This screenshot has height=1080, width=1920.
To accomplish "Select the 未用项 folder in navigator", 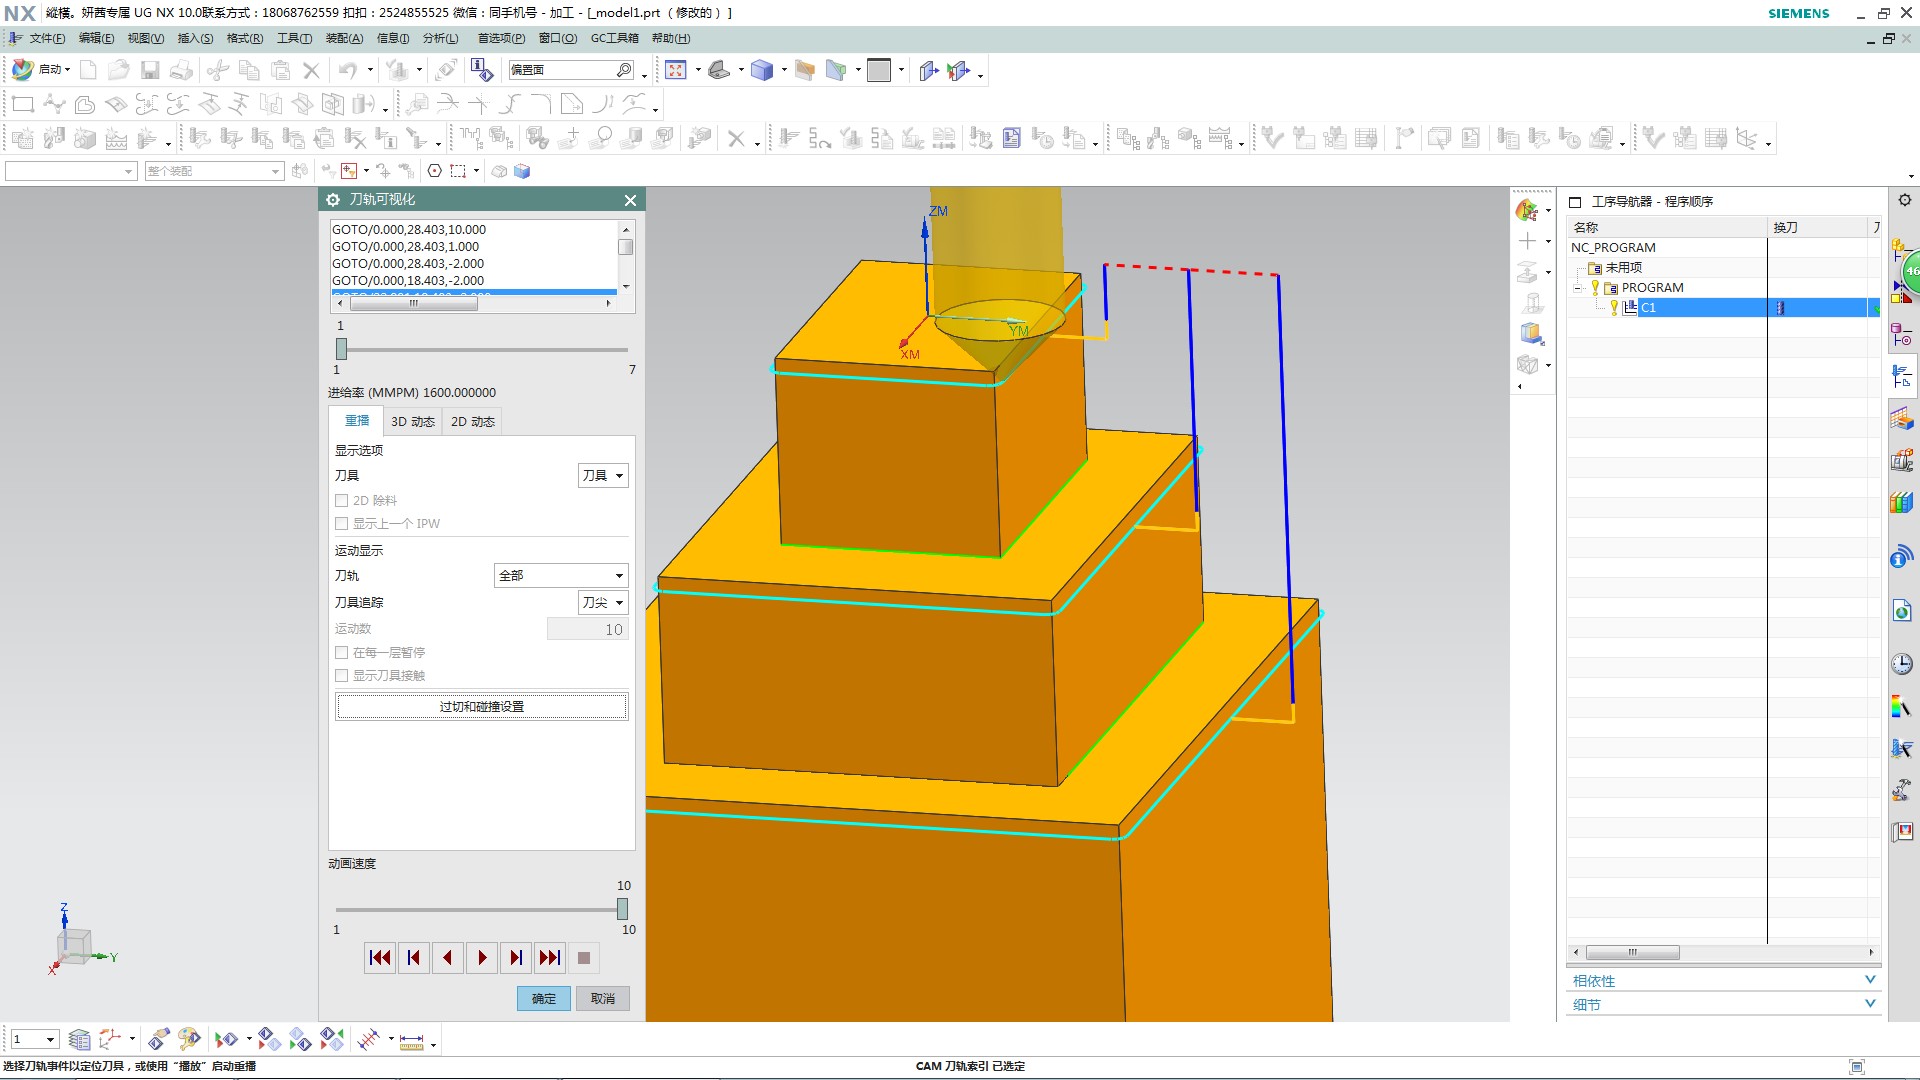I will coord(1623,268).
